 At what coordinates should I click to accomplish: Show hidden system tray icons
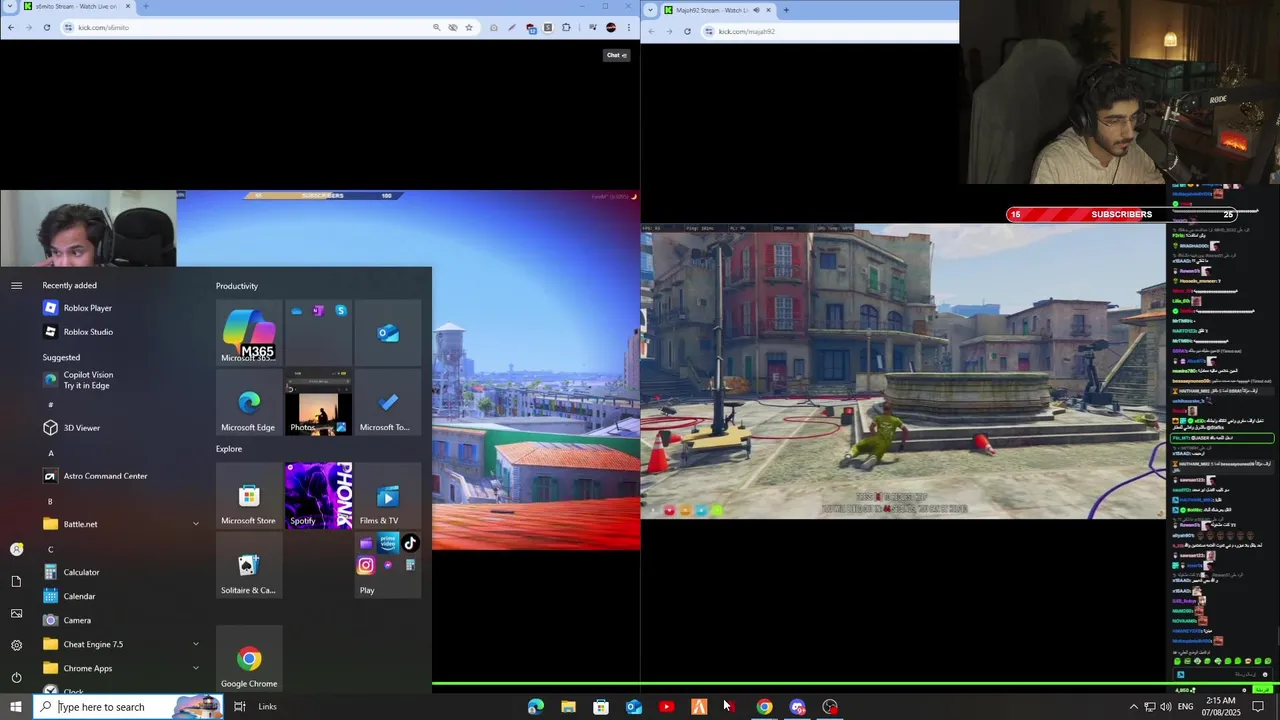point(1133,707)
